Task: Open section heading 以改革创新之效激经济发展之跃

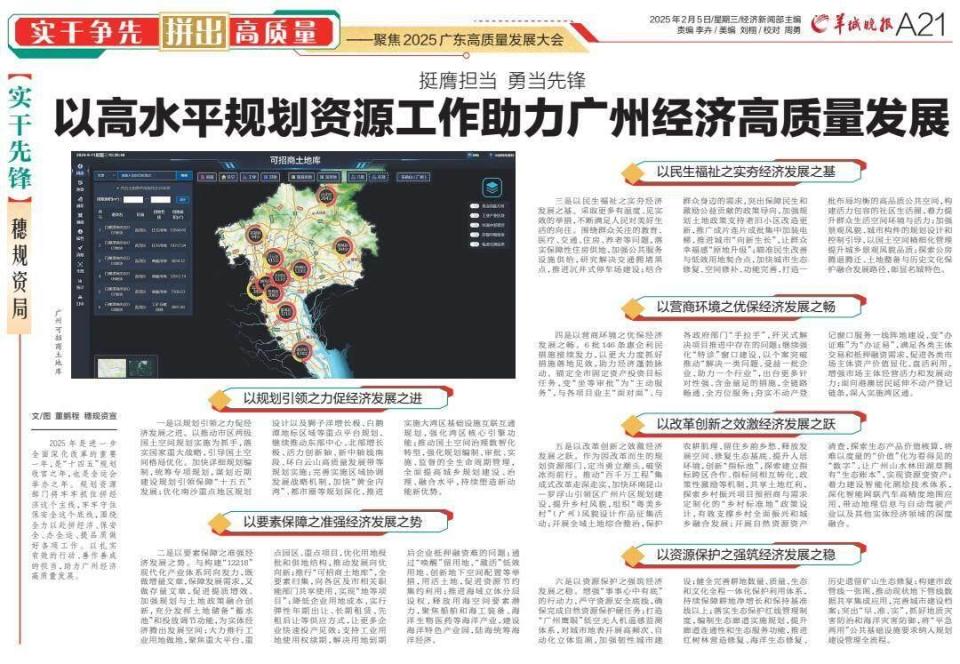Action: (746, 423)
